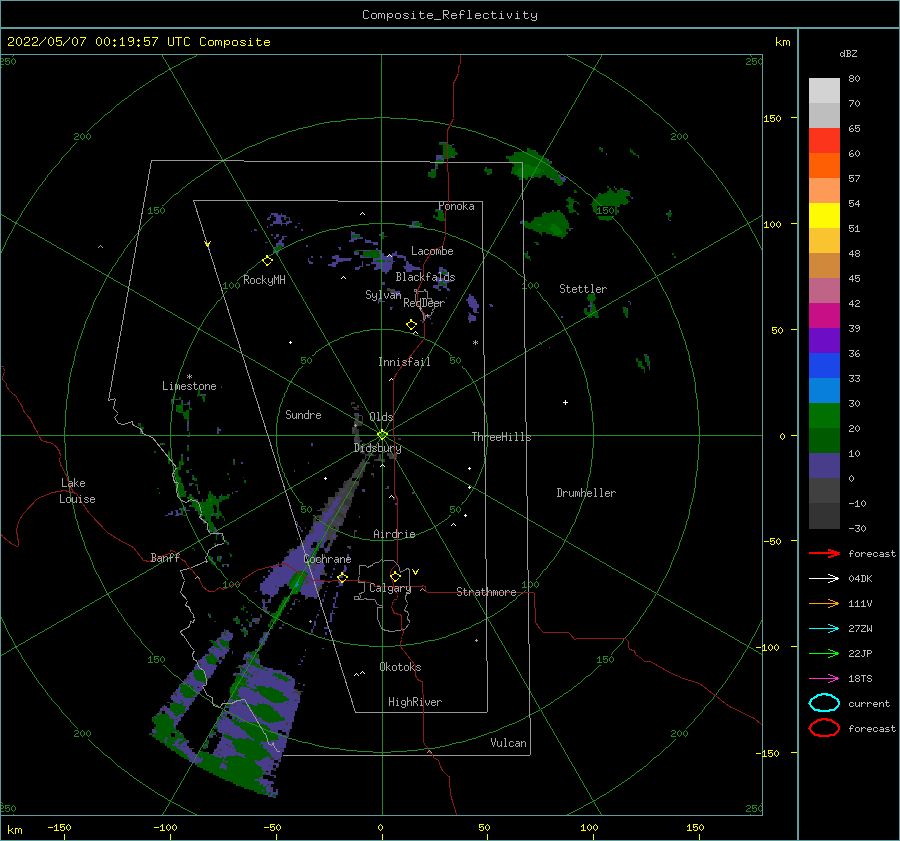Click the green precipitation echo over Cochrane
Screen dimensions: 900x841
click(x=297, y=582)
